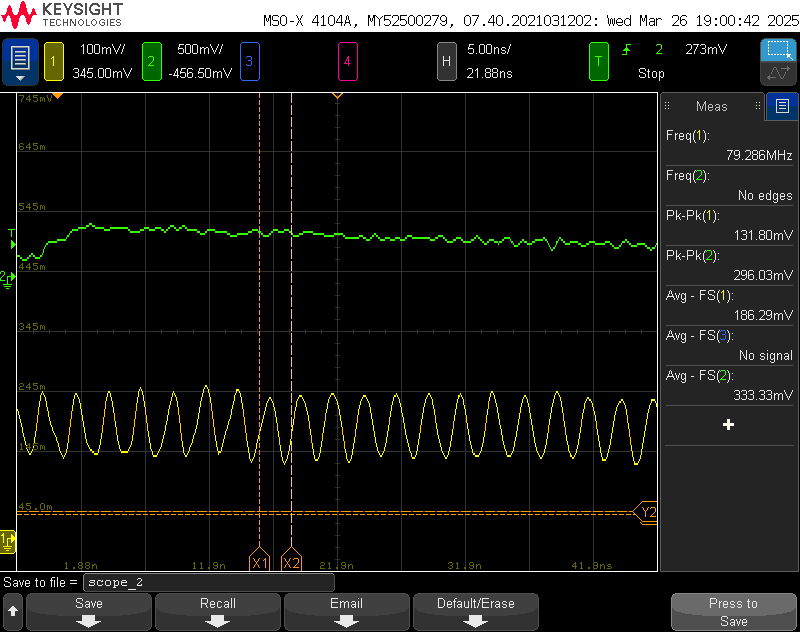This screenshot has height=632, width=800.
Task: Click the 21.88ns delay value
Action: click(489, 73)
